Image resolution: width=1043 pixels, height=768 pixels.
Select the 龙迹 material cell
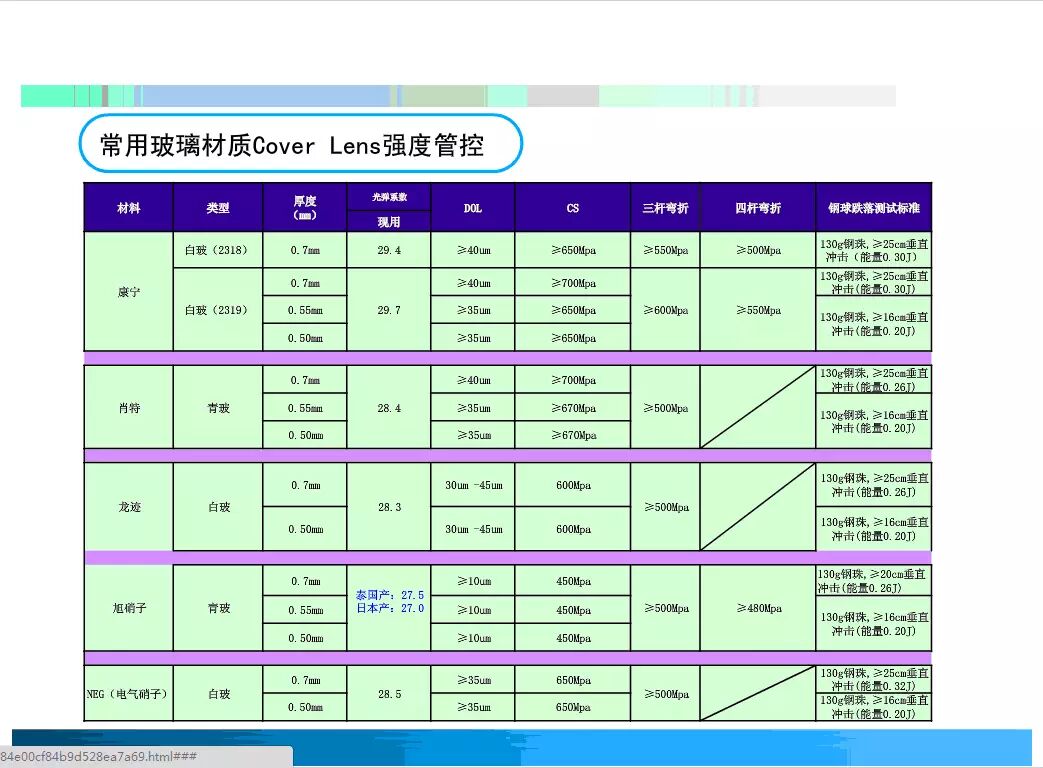[128, 507]
